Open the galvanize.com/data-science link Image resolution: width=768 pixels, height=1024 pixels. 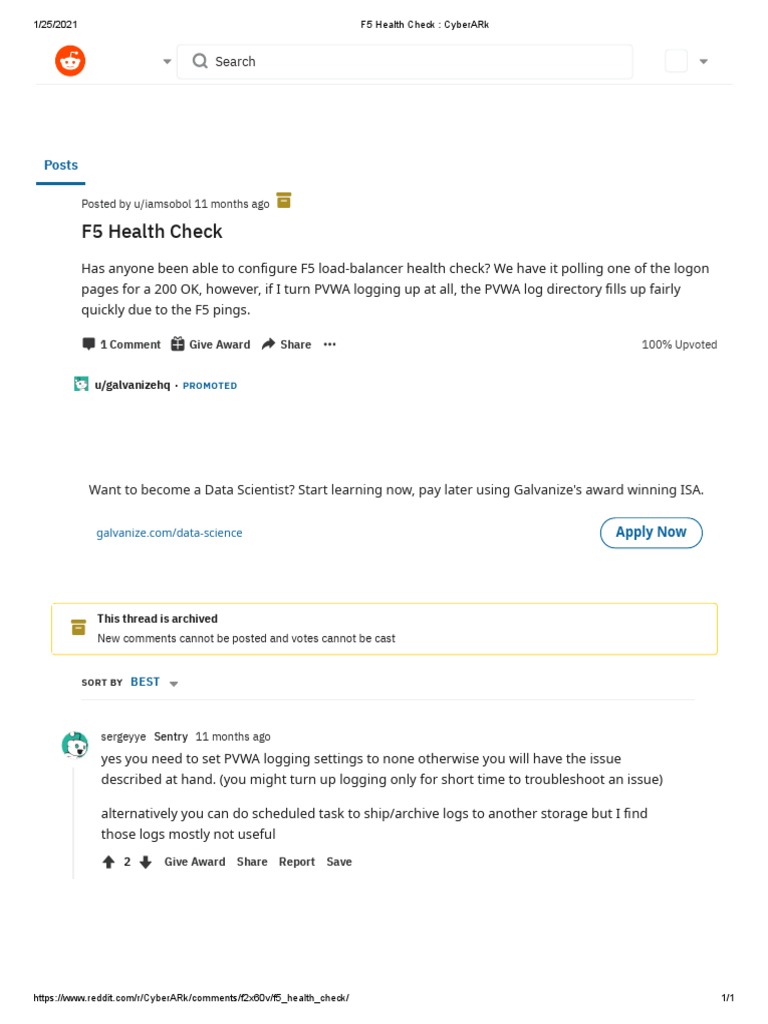[x=169, y=533]
